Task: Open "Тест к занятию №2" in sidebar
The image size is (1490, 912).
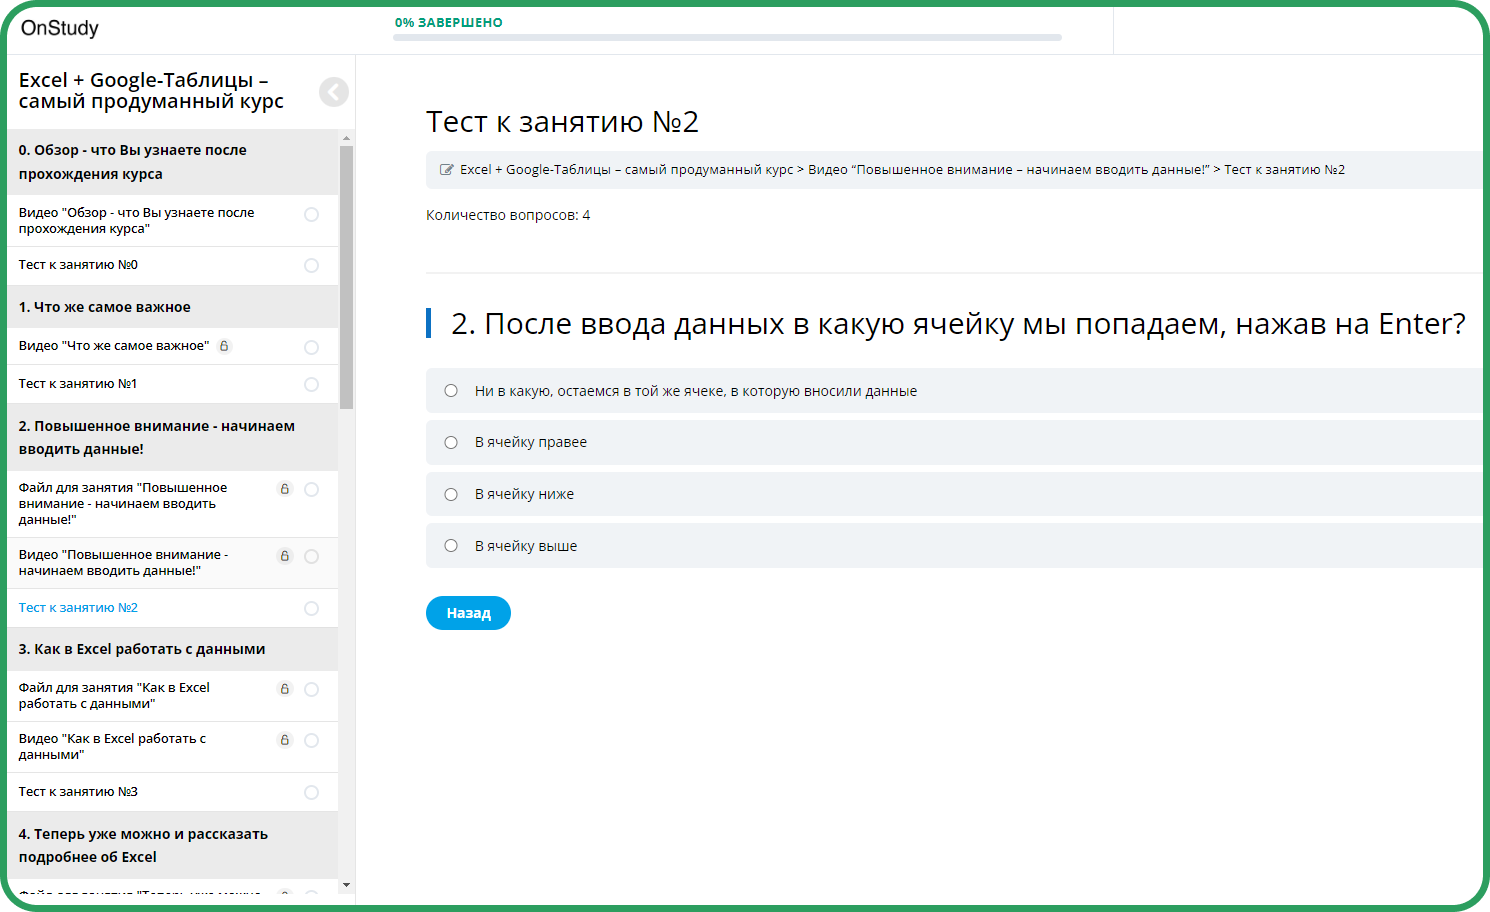Action: (78, 608)
